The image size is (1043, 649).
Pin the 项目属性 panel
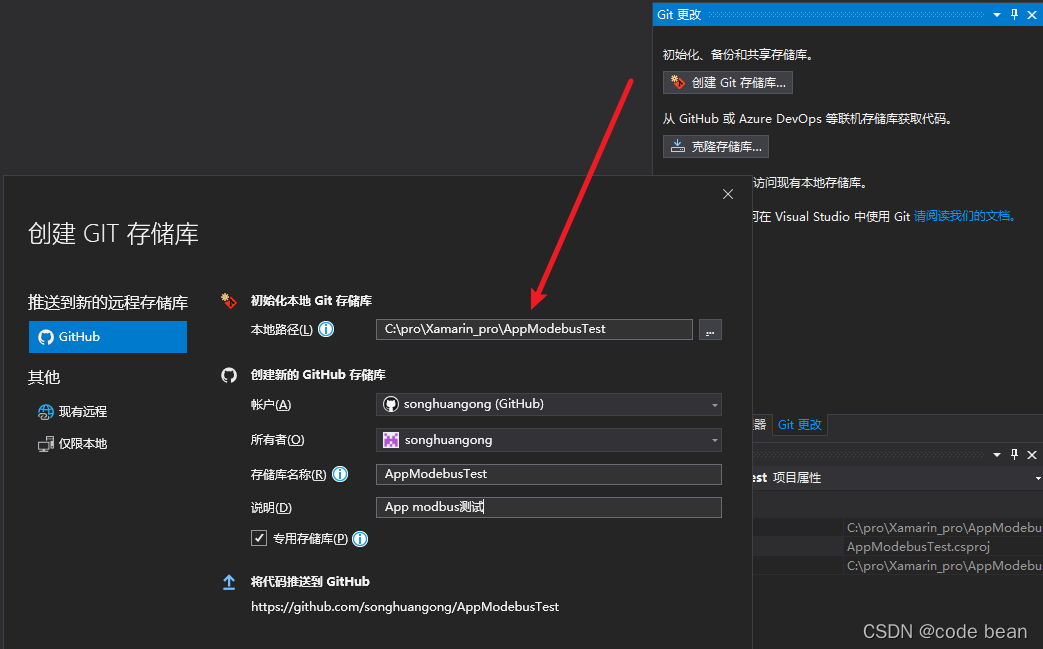[x=1014, y=454]
